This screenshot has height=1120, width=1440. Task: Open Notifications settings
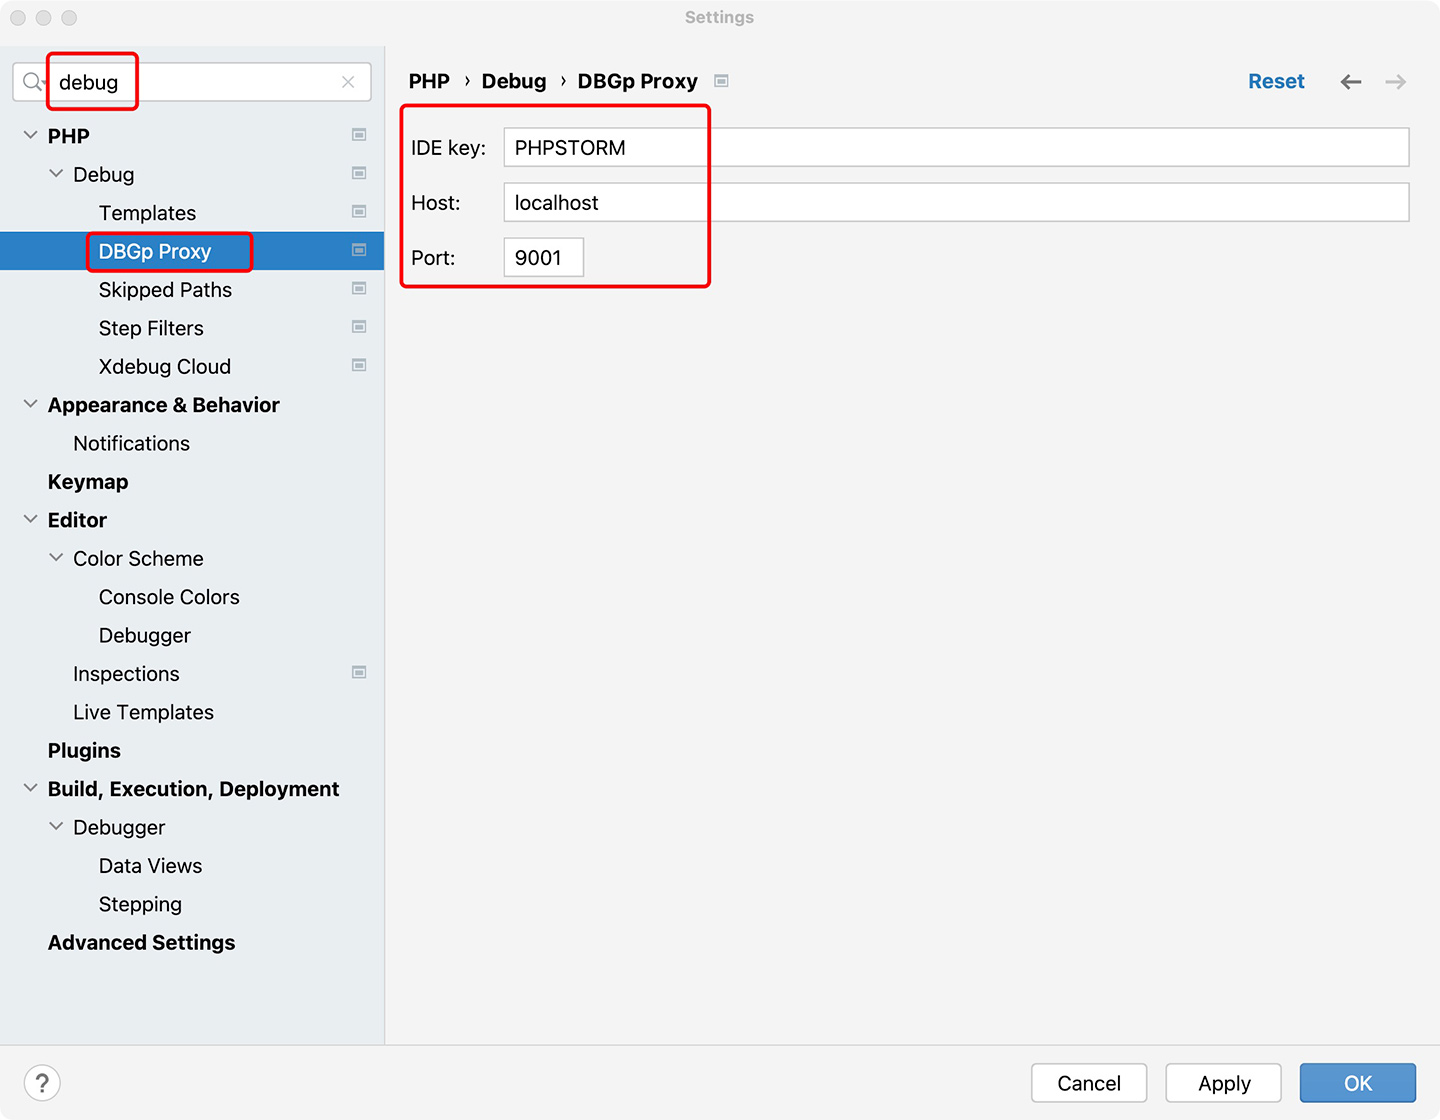click(131, 443)
